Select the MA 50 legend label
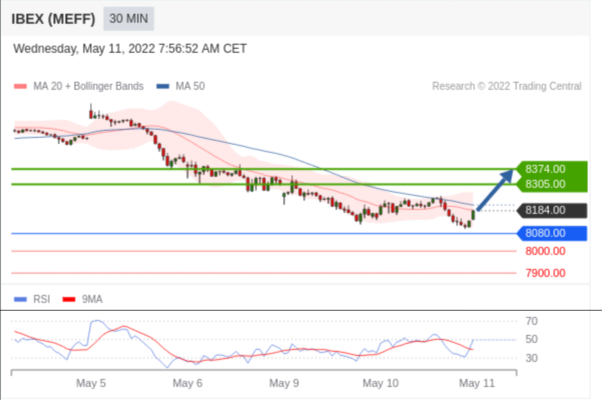The width and height of the screenshot is (602, 404). click(190, 86)
